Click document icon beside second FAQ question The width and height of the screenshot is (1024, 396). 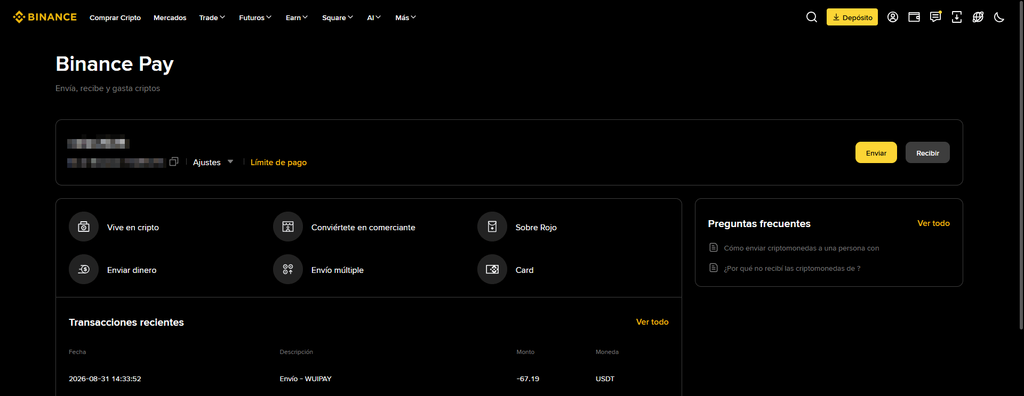point(713,268)
